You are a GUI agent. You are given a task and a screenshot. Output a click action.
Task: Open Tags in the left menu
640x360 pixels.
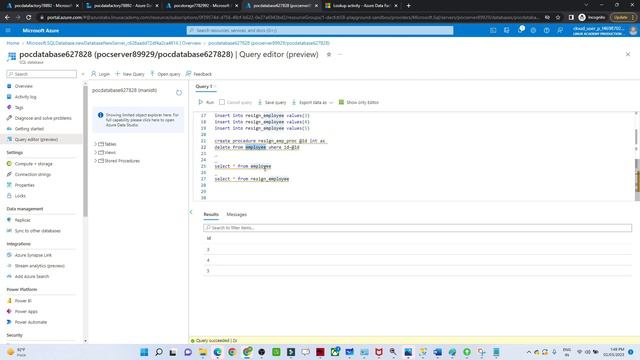coord(19,107)
